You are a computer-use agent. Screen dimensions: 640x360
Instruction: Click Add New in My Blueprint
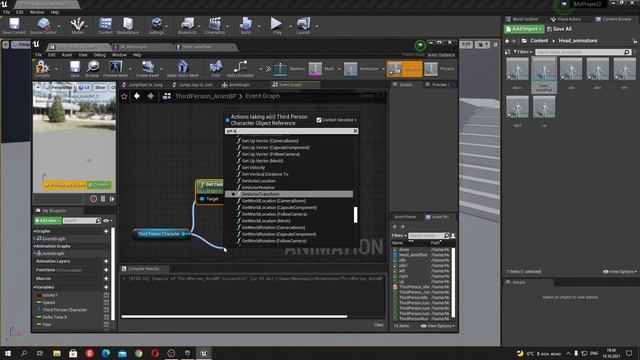click(48, 220)
